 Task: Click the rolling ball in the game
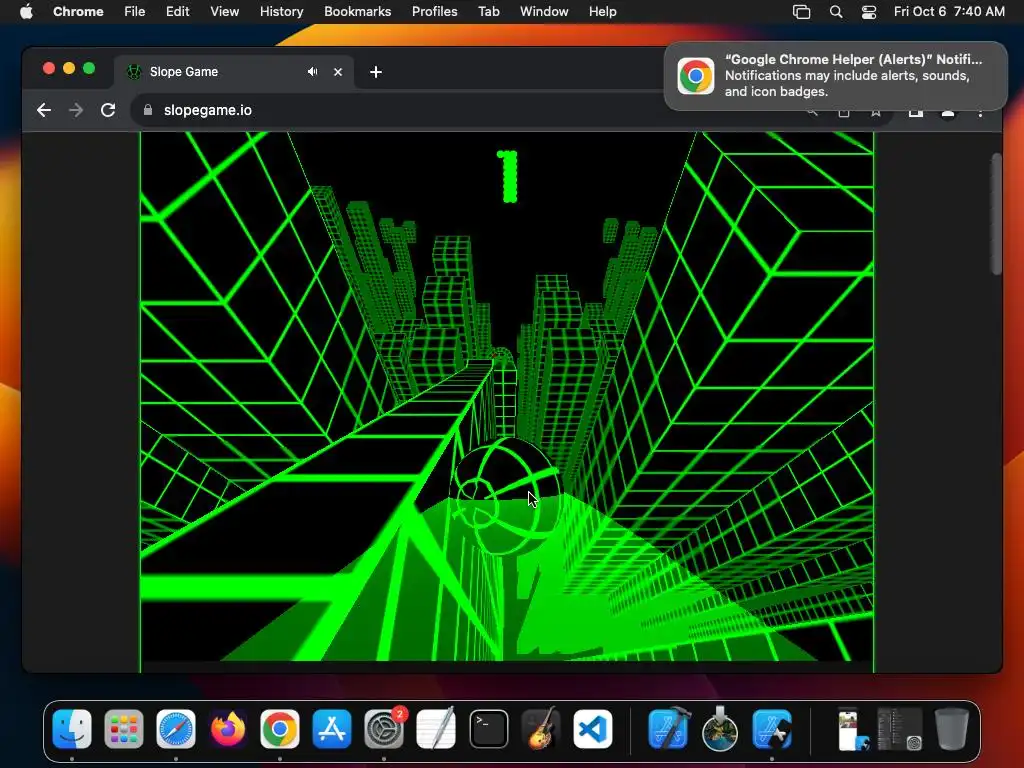[505, 497]
